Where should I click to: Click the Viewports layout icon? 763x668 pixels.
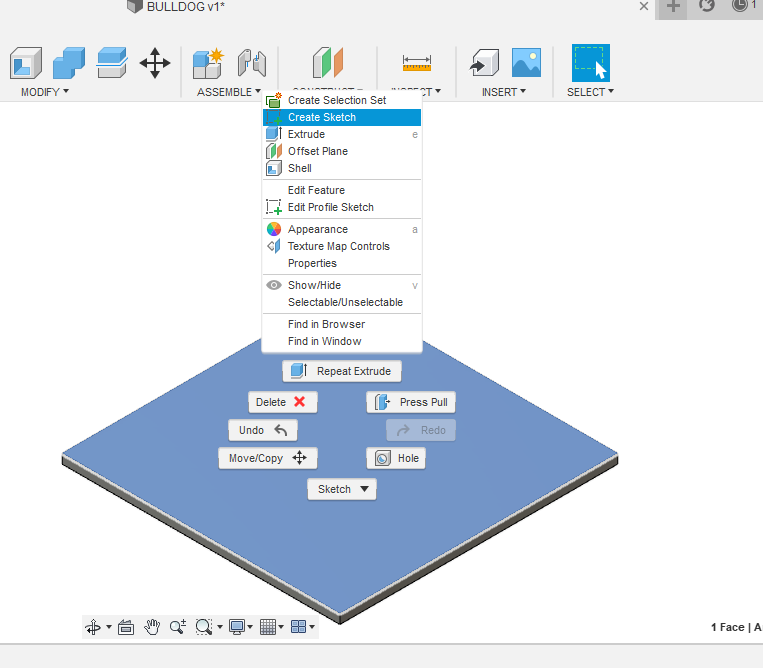click(298, 627)
